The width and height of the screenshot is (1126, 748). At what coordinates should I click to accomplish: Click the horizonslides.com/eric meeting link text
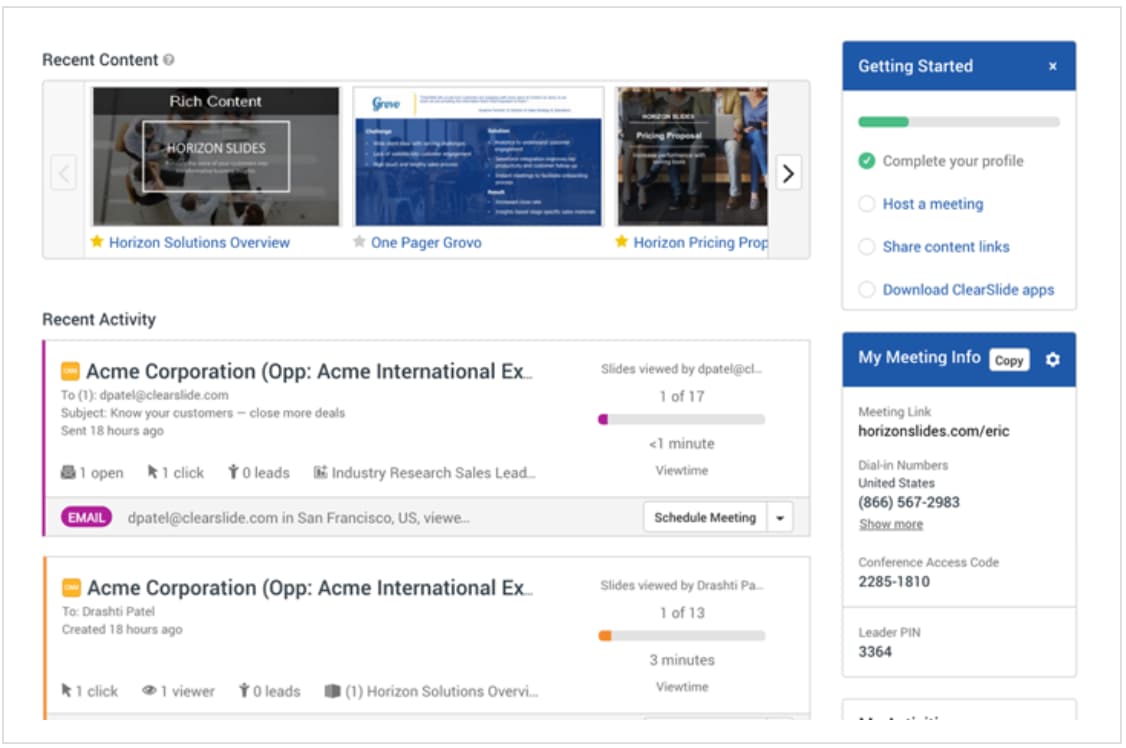tap(934, 431)
